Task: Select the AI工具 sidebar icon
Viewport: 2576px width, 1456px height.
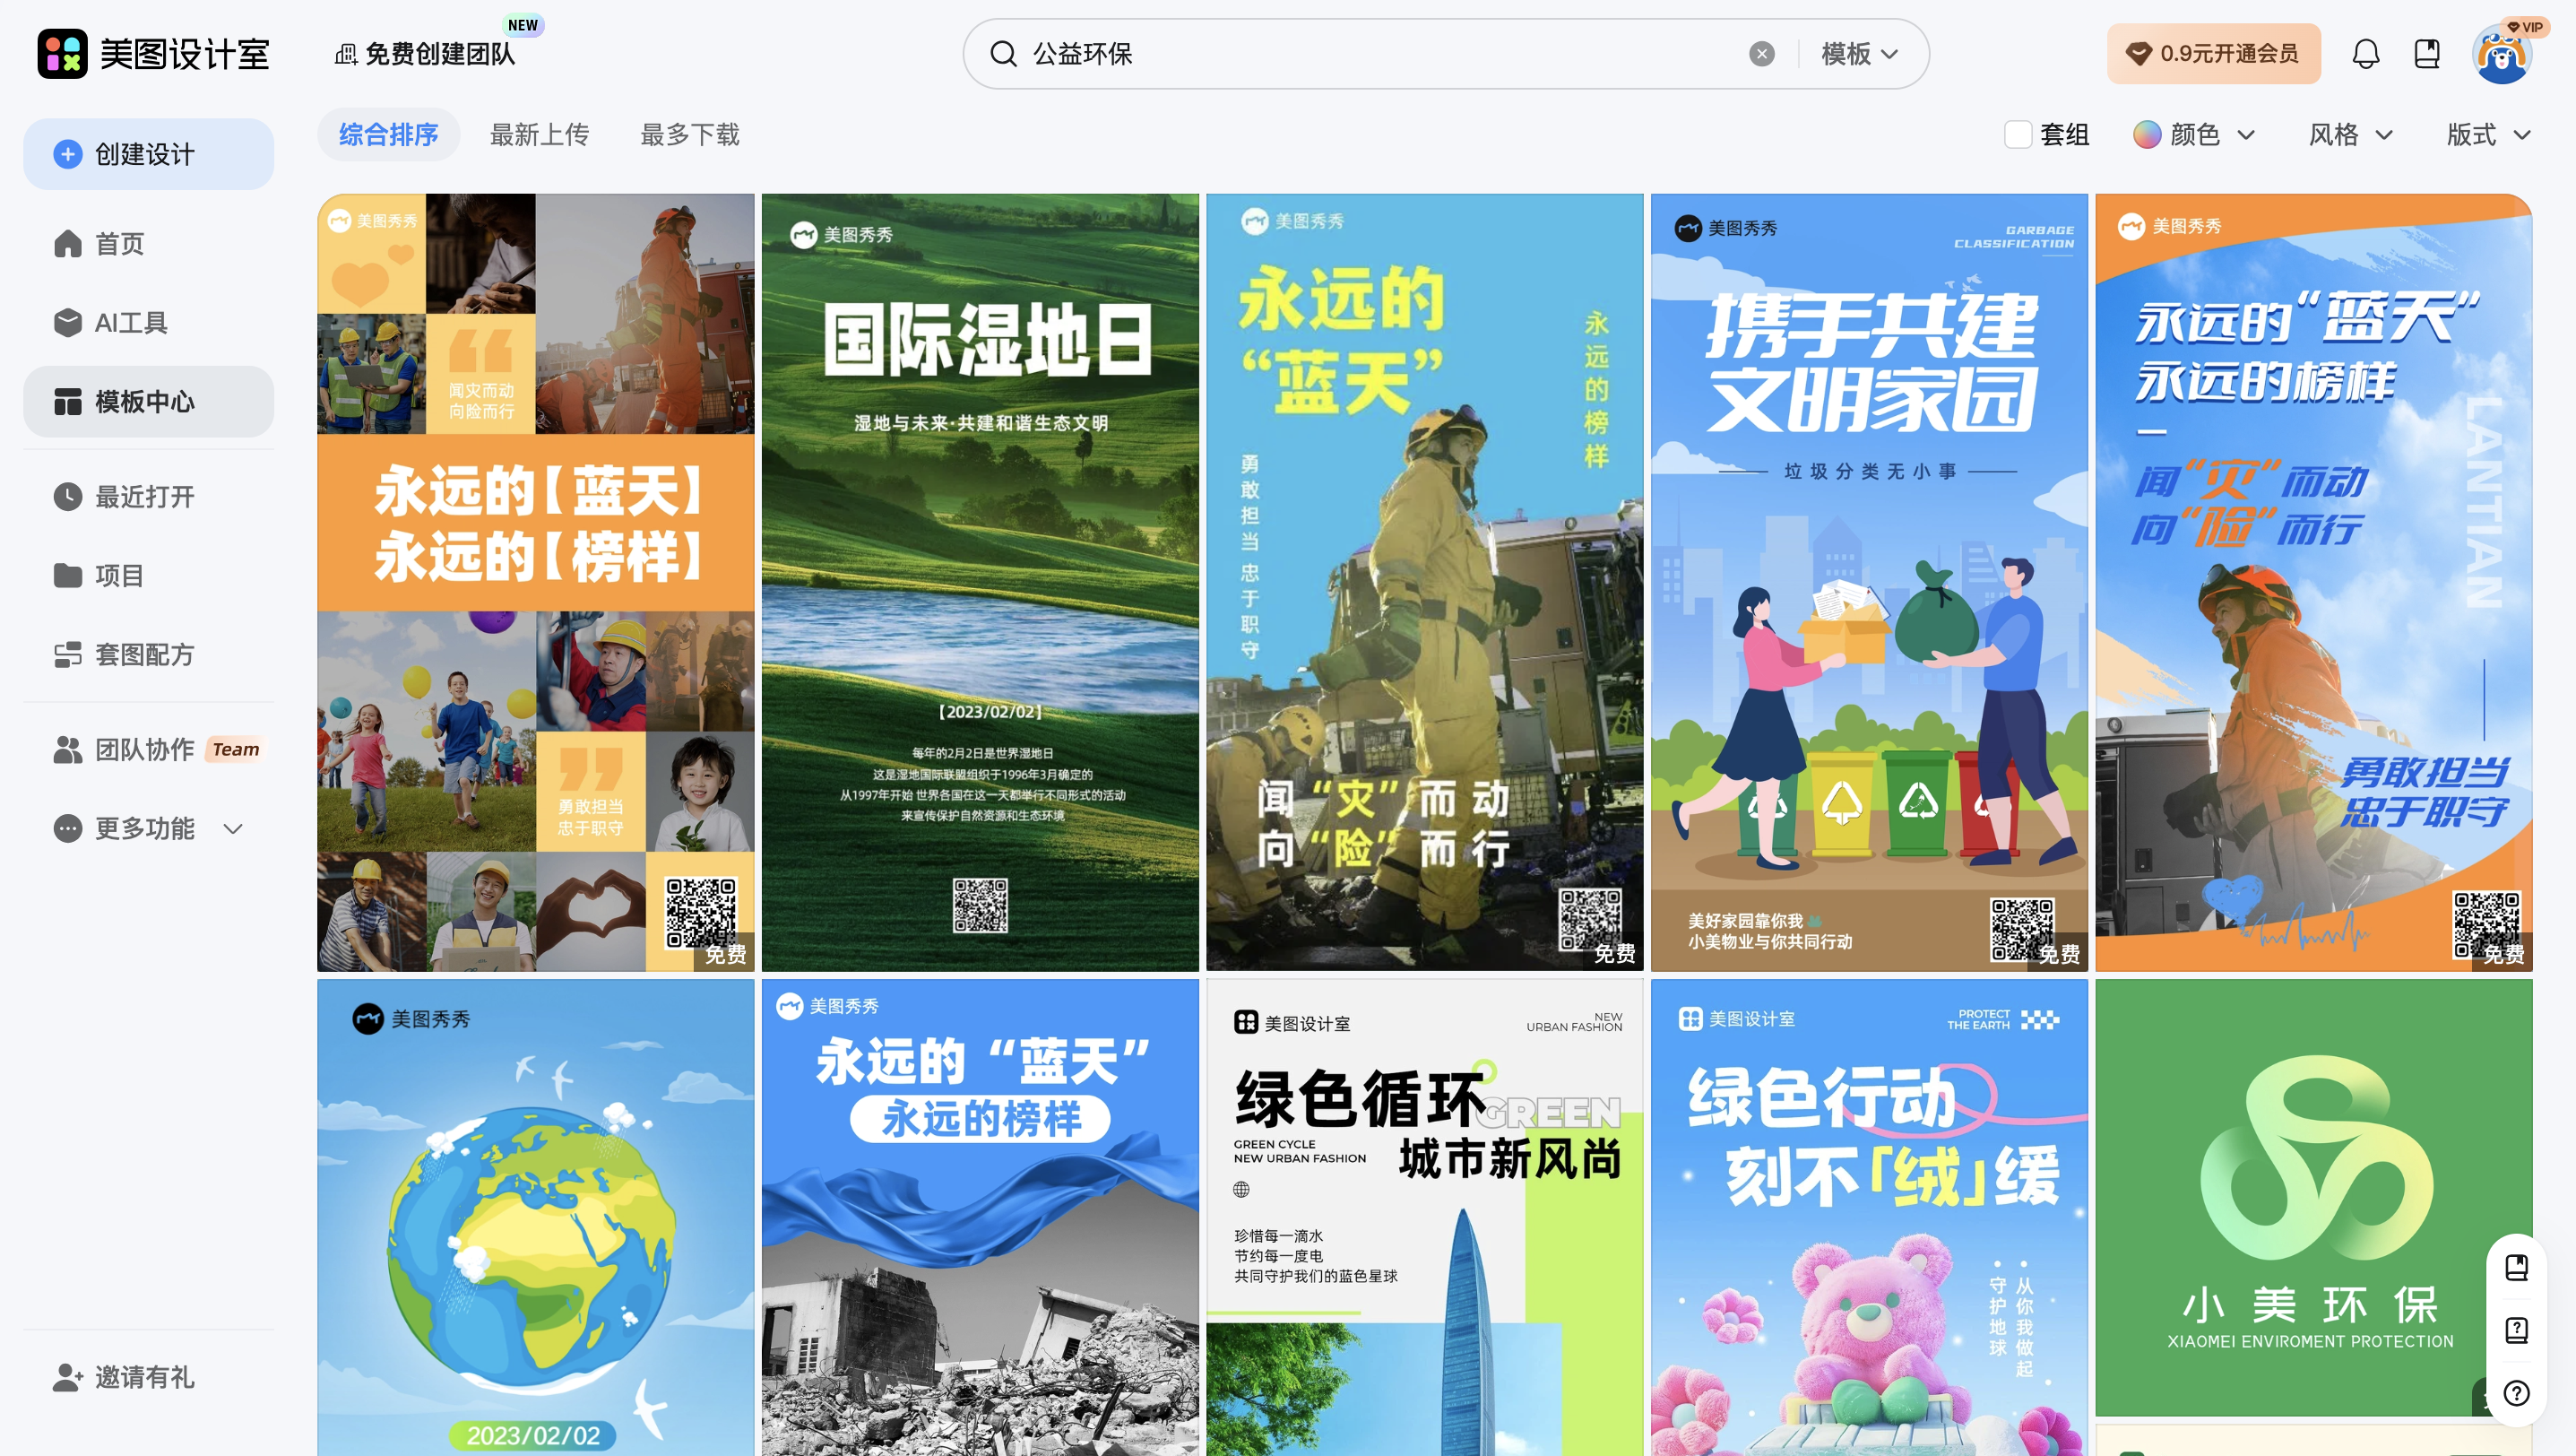Action: pyautogui.click(x=67, y=322)
